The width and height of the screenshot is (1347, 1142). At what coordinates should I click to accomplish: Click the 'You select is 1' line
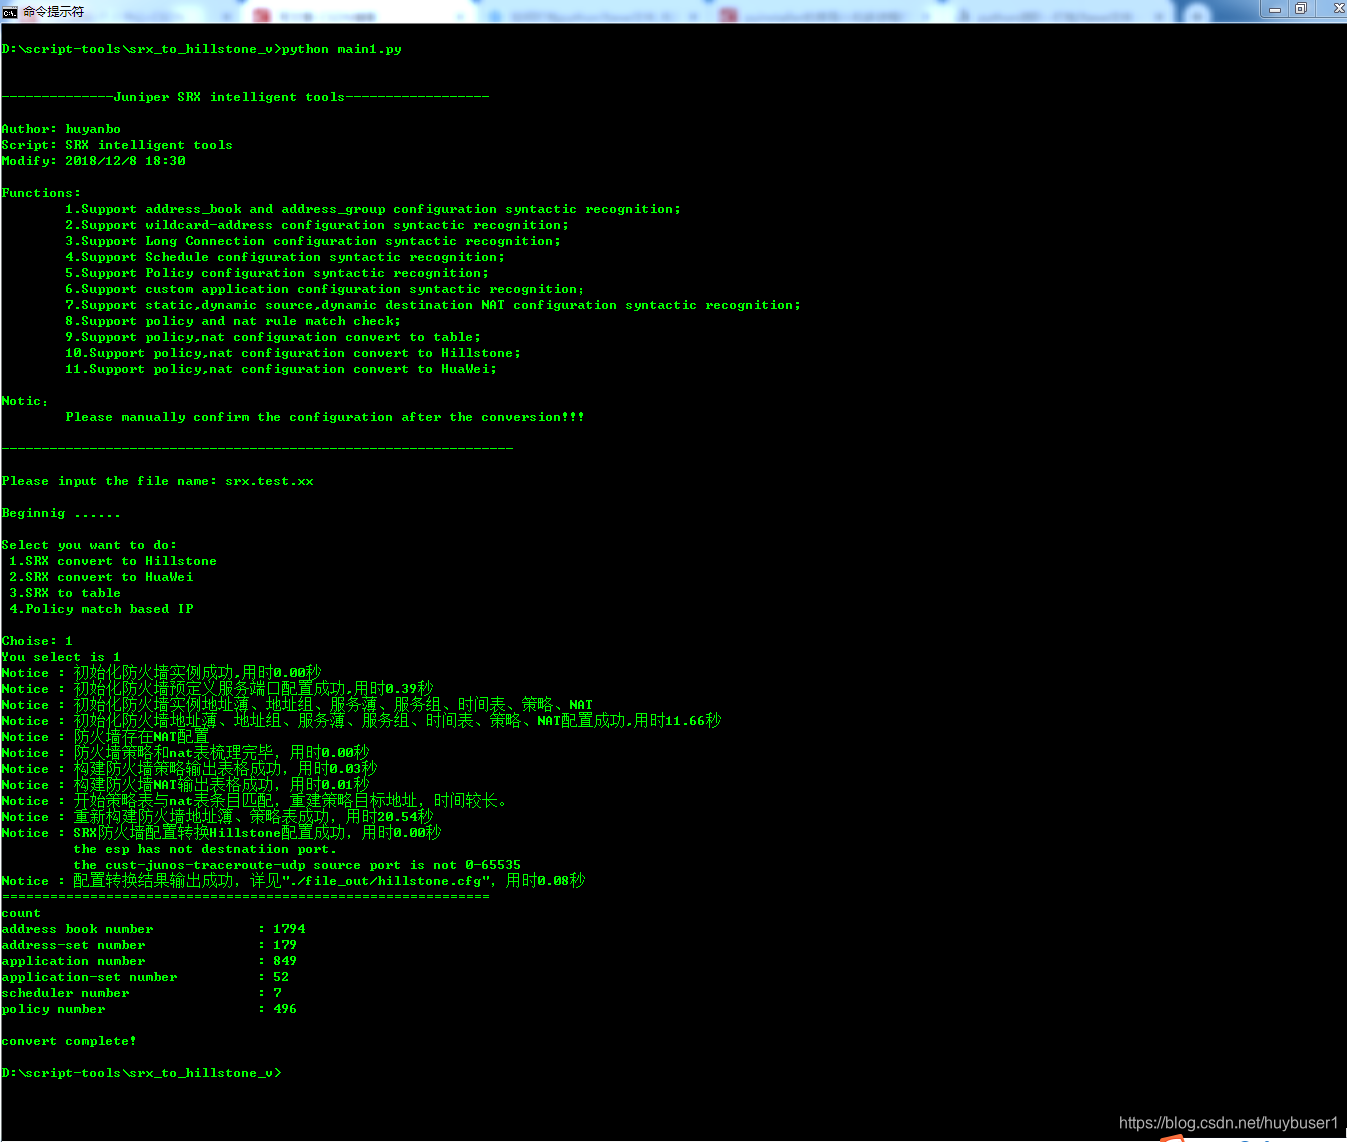61,657
